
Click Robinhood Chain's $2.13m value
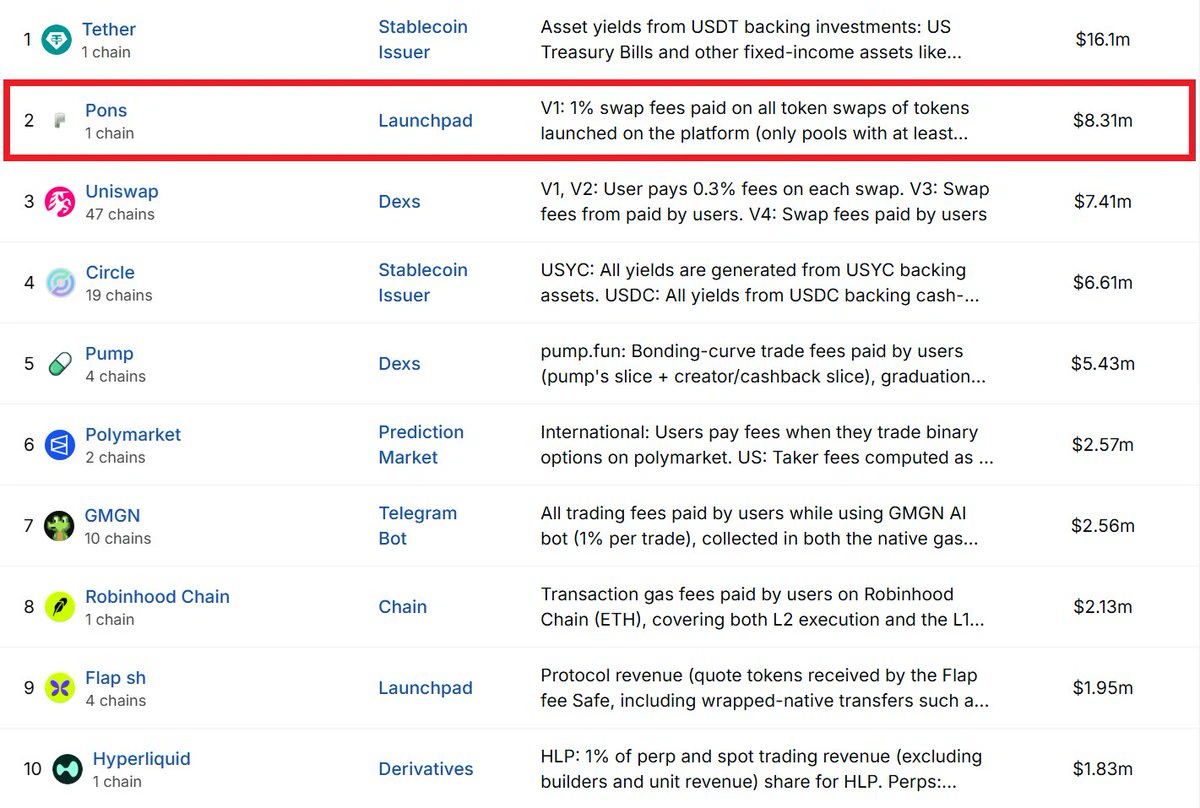pos(1103,607)
